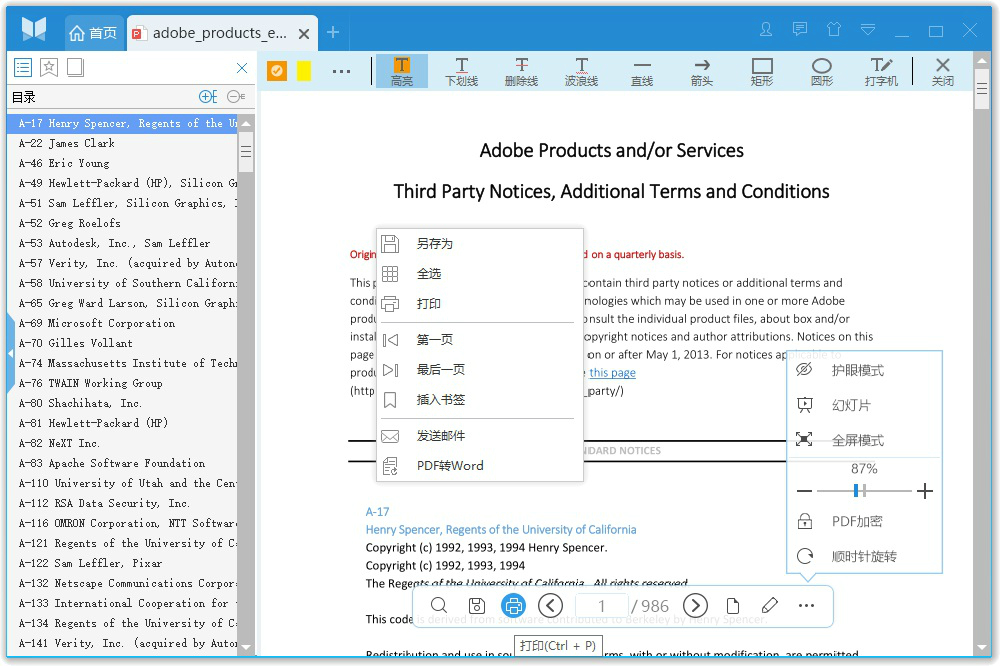
Task: Click the pencil annotate icon in bottom toolbar
Action: click(770, 605)
